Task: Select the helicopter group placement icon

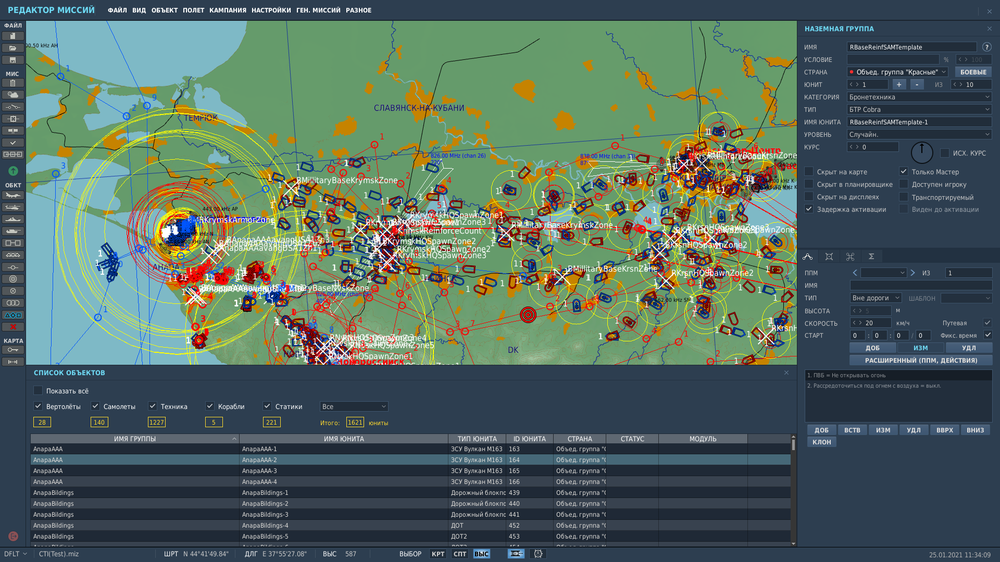Action: [x=13, y=209]
